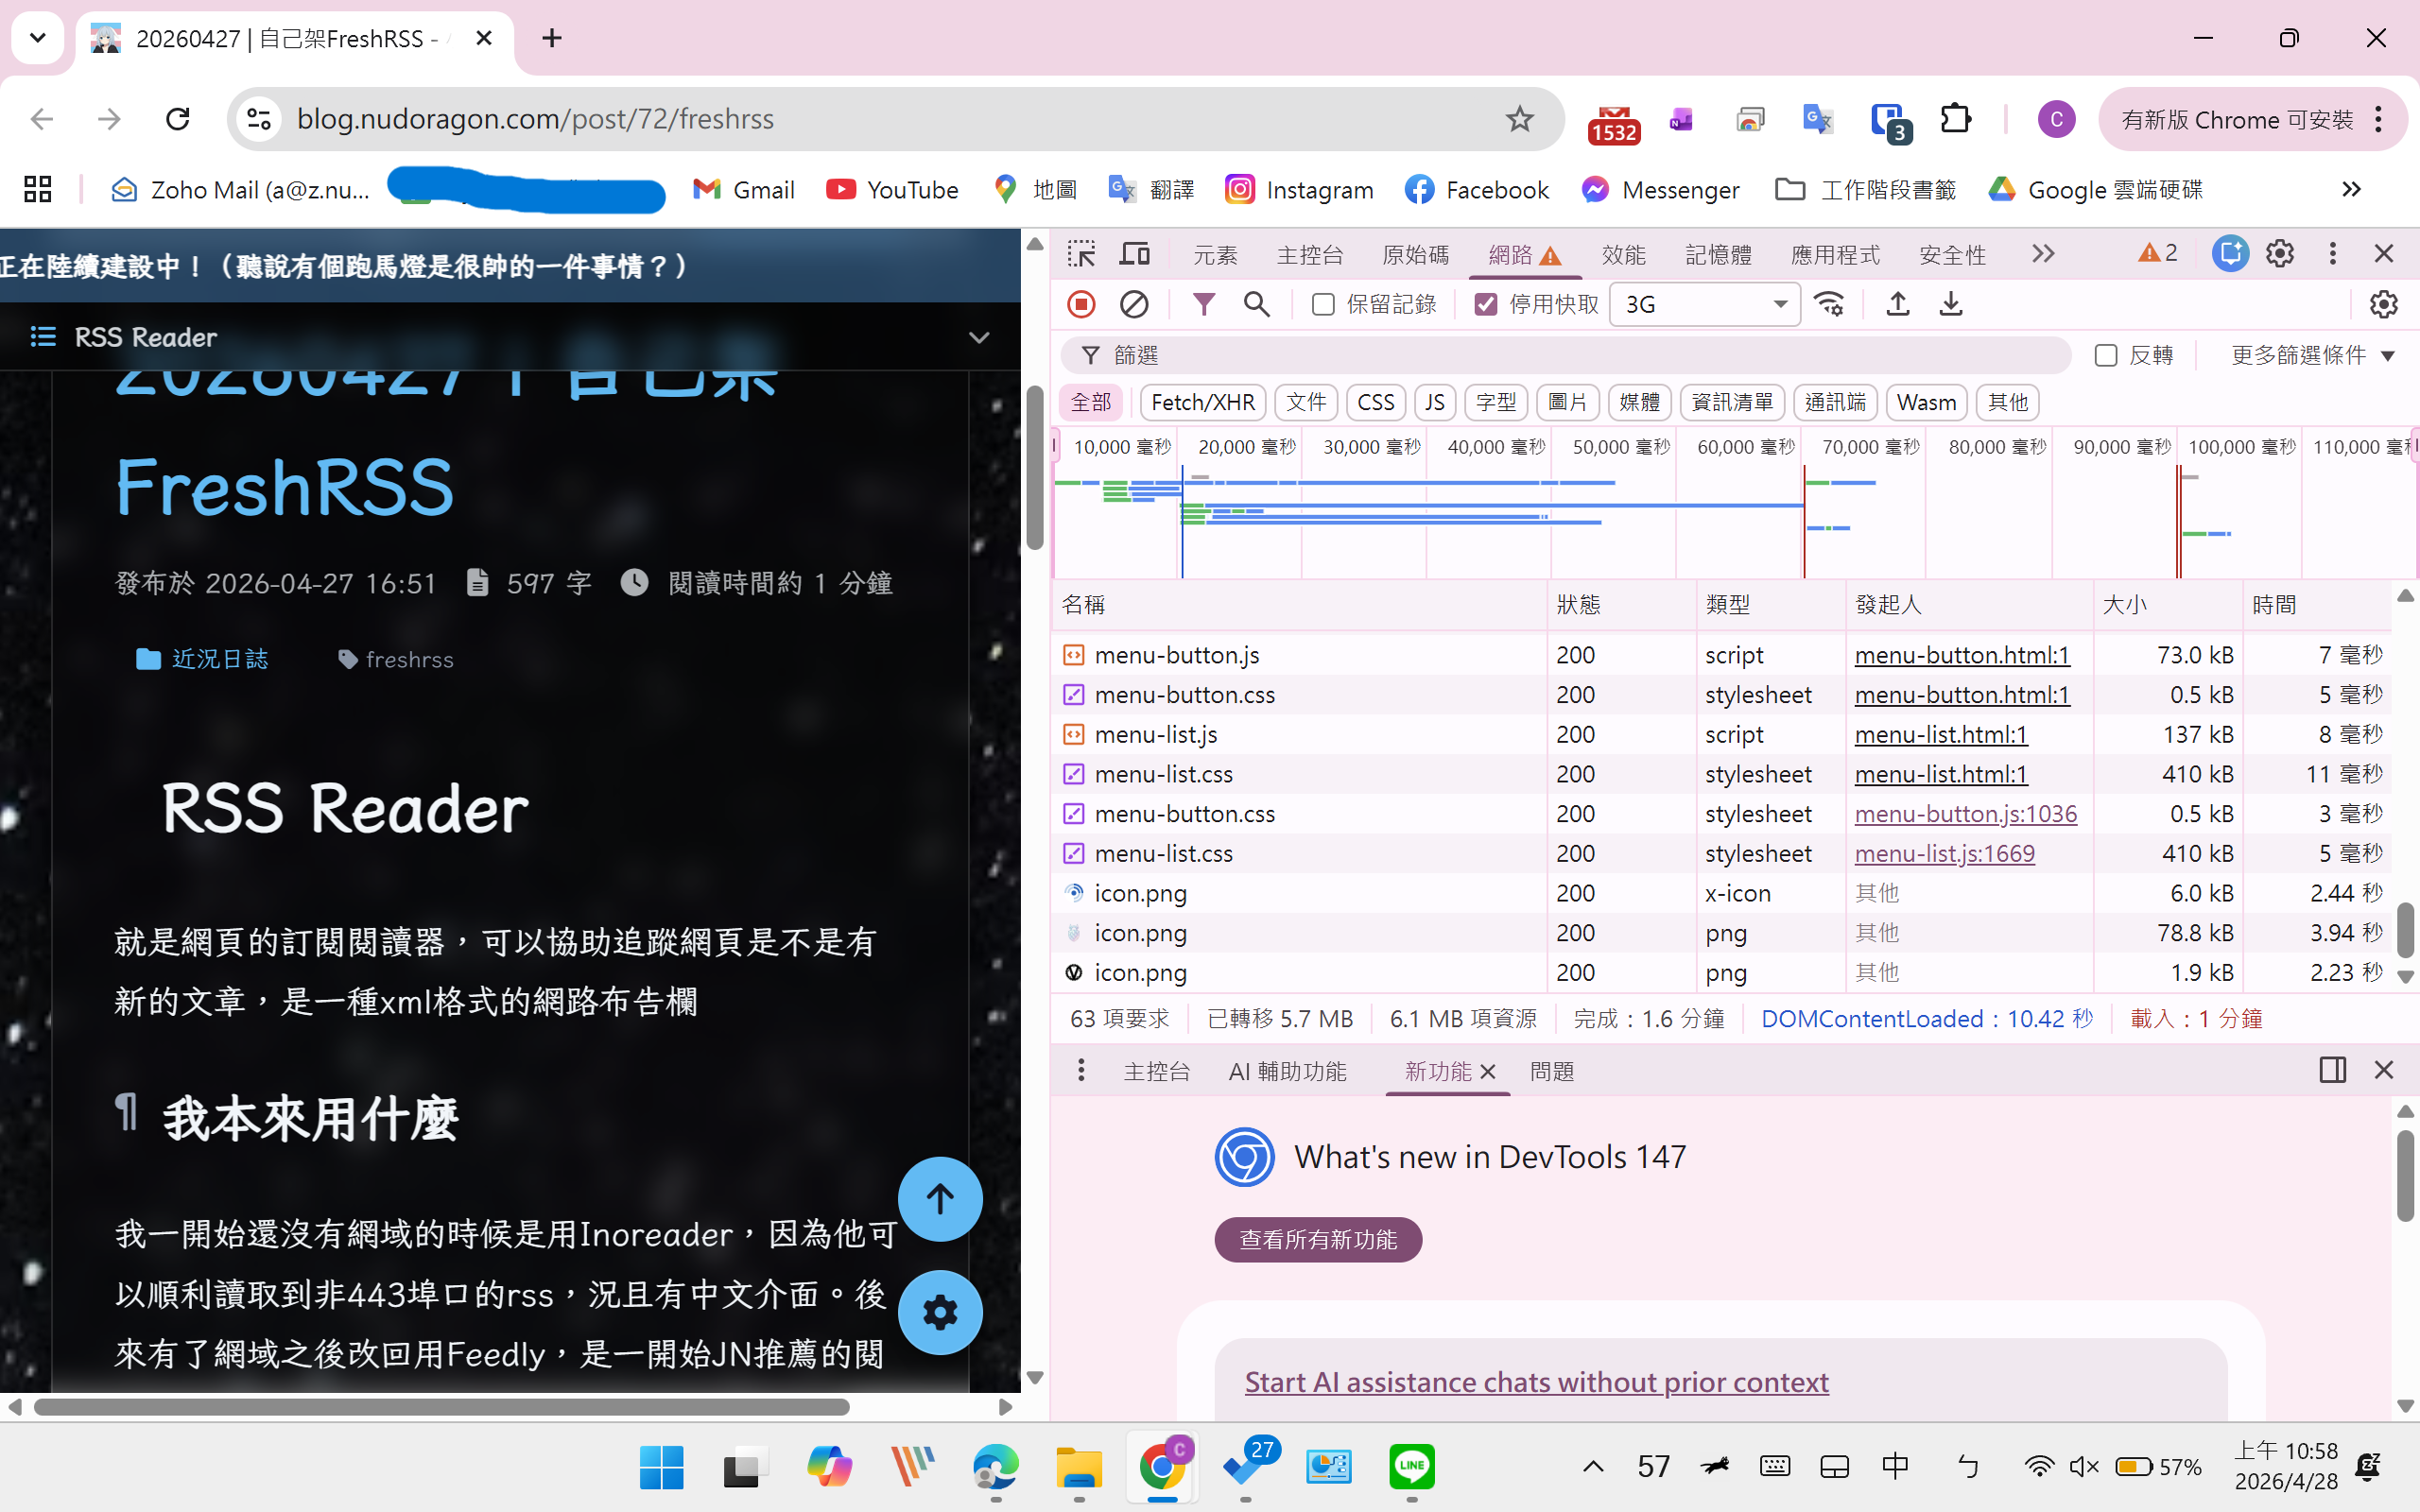
Task: Open Google Translate extension icon
Action: (x=1817, y=119)
